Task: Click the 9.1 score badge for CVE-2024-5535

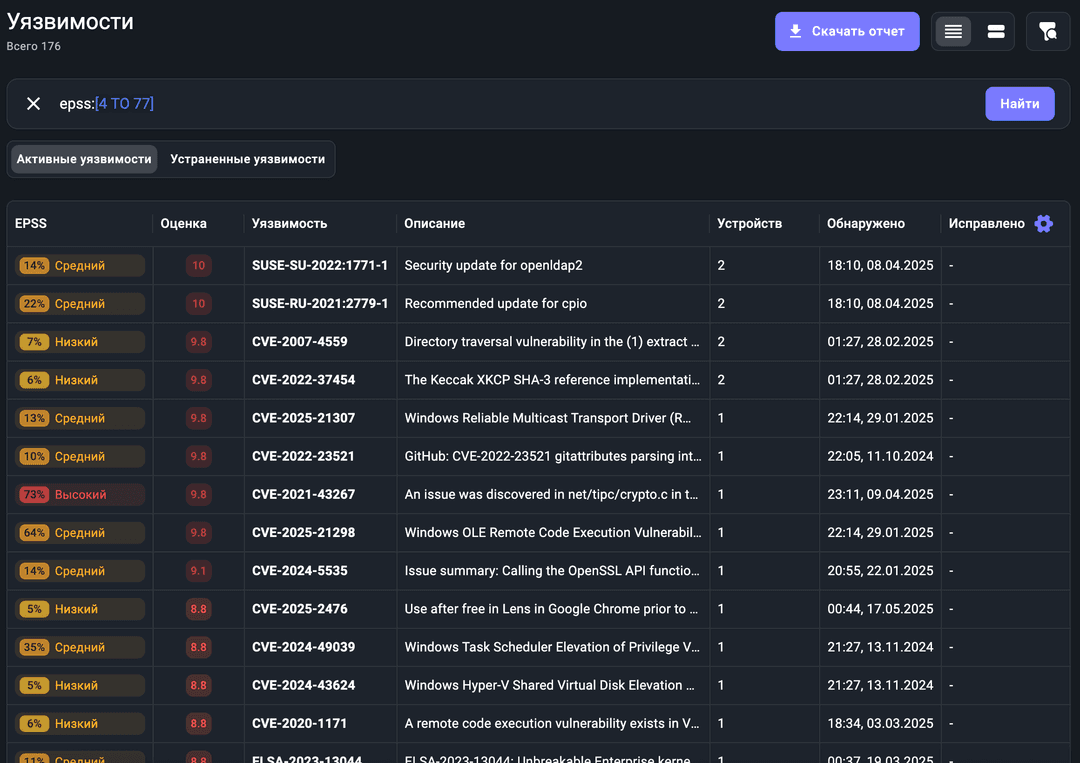Action: pyautogui.click(x=198, y=571)
